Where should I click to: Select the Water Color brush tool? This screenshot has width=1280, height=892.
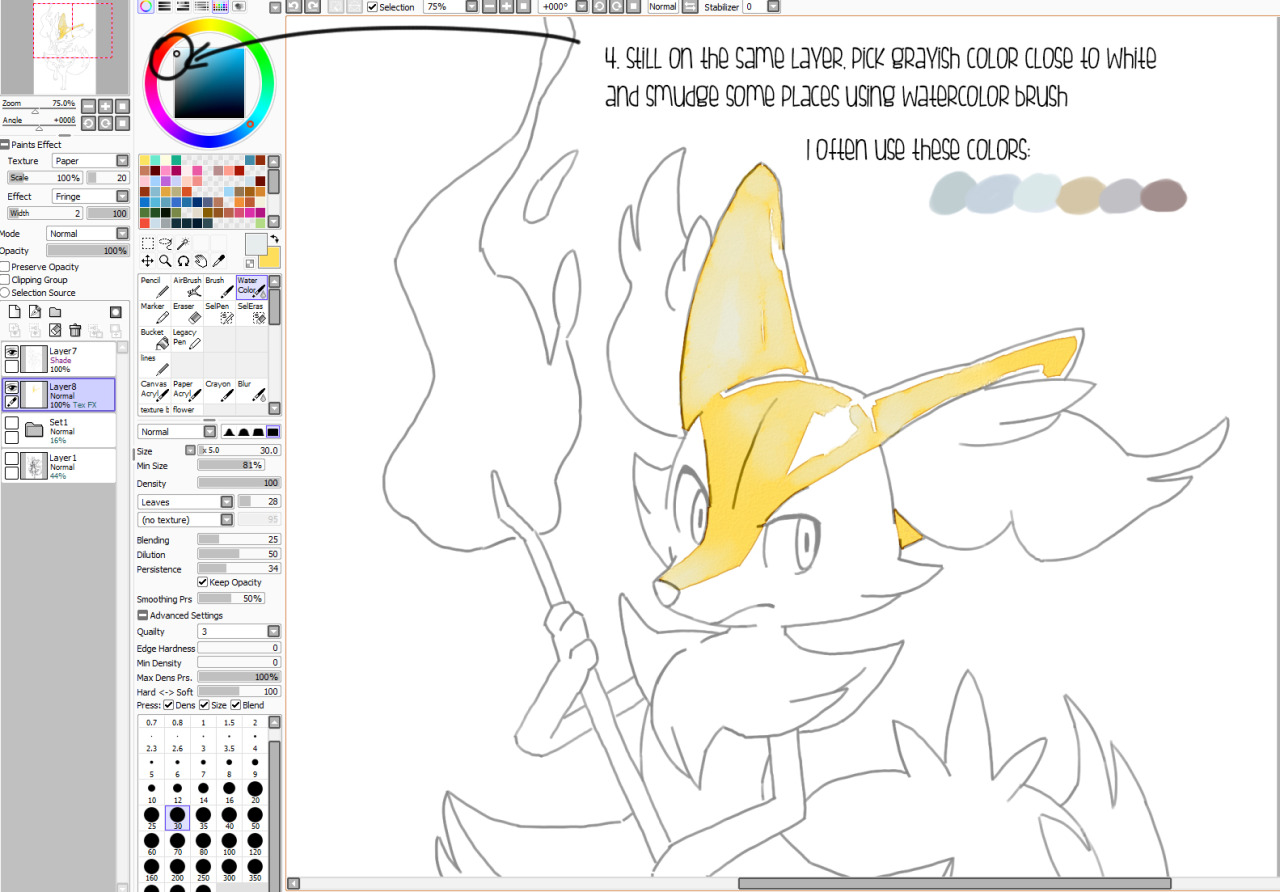(251, 287)
